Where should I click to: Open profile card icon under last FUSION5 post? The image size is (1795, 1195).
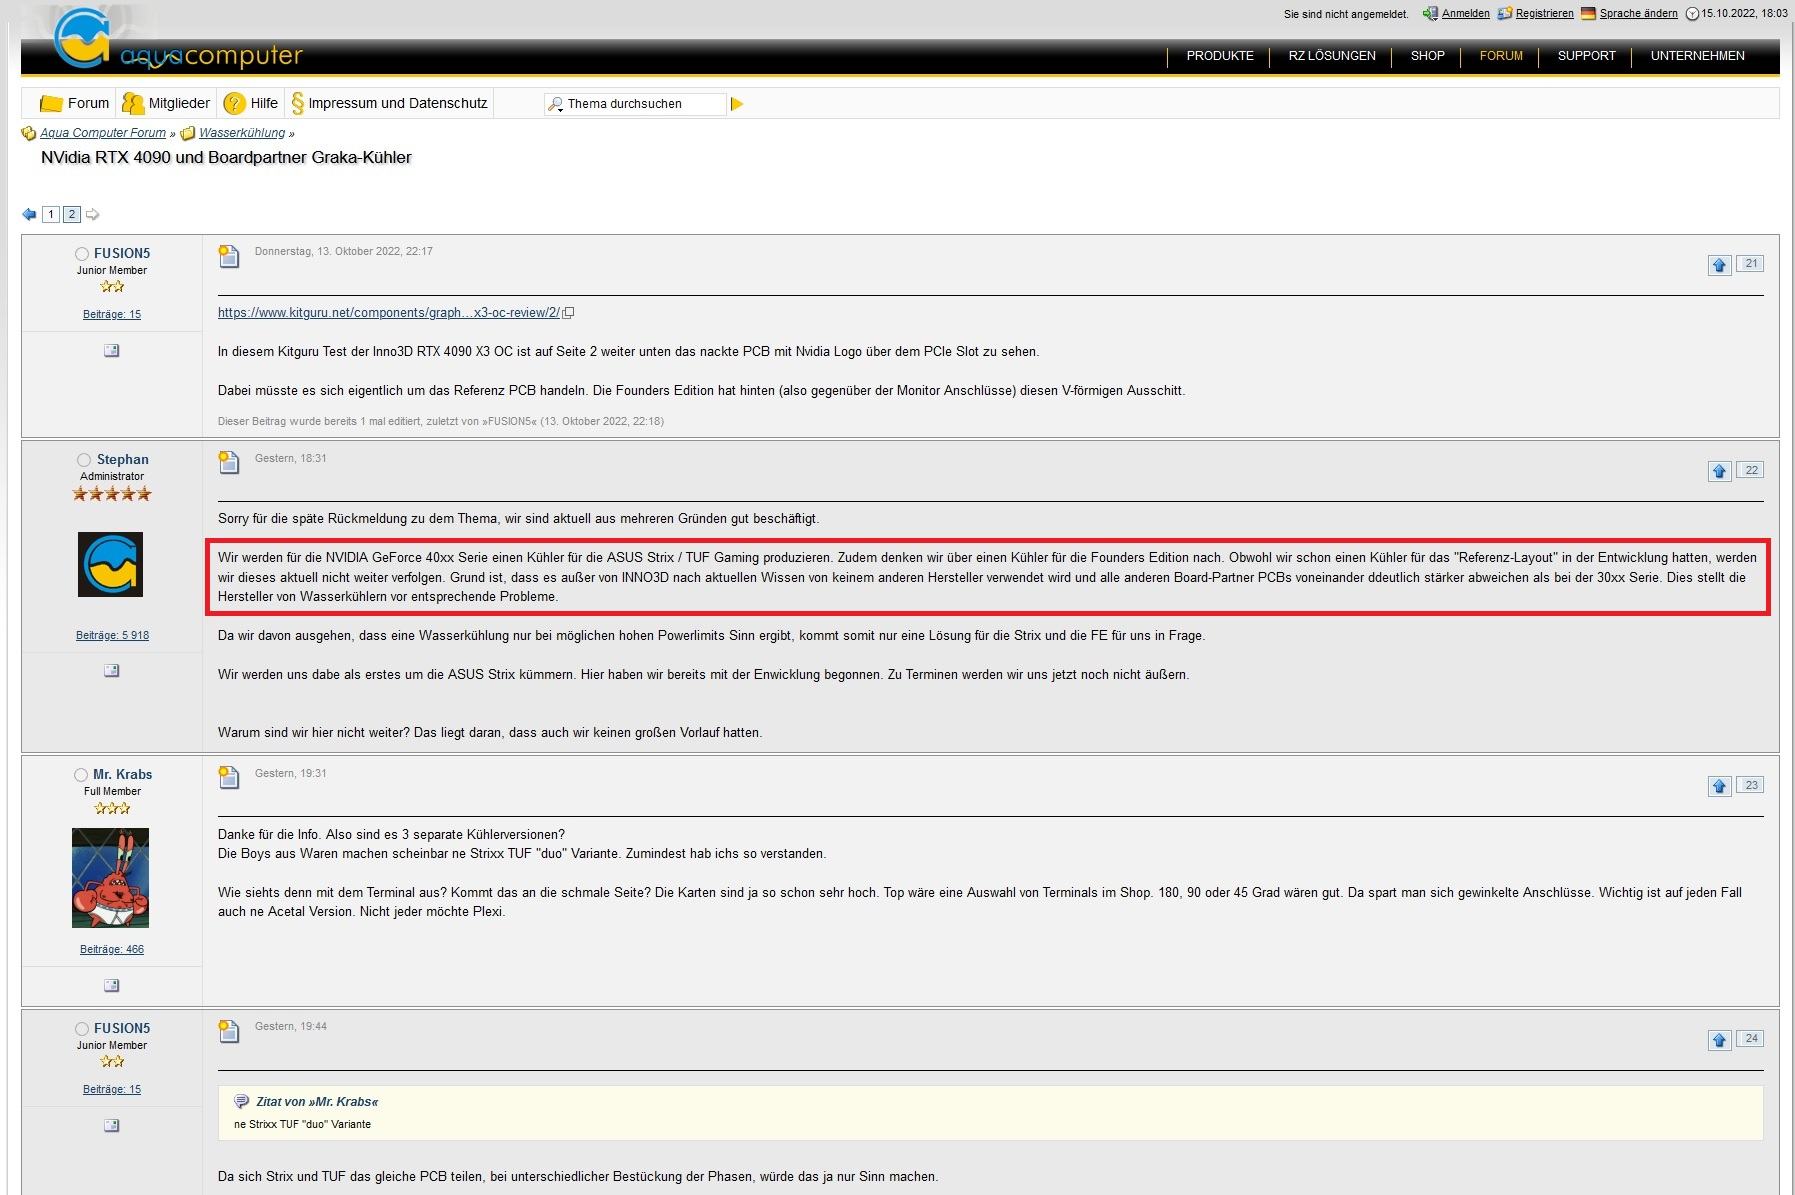[112, 1126]
